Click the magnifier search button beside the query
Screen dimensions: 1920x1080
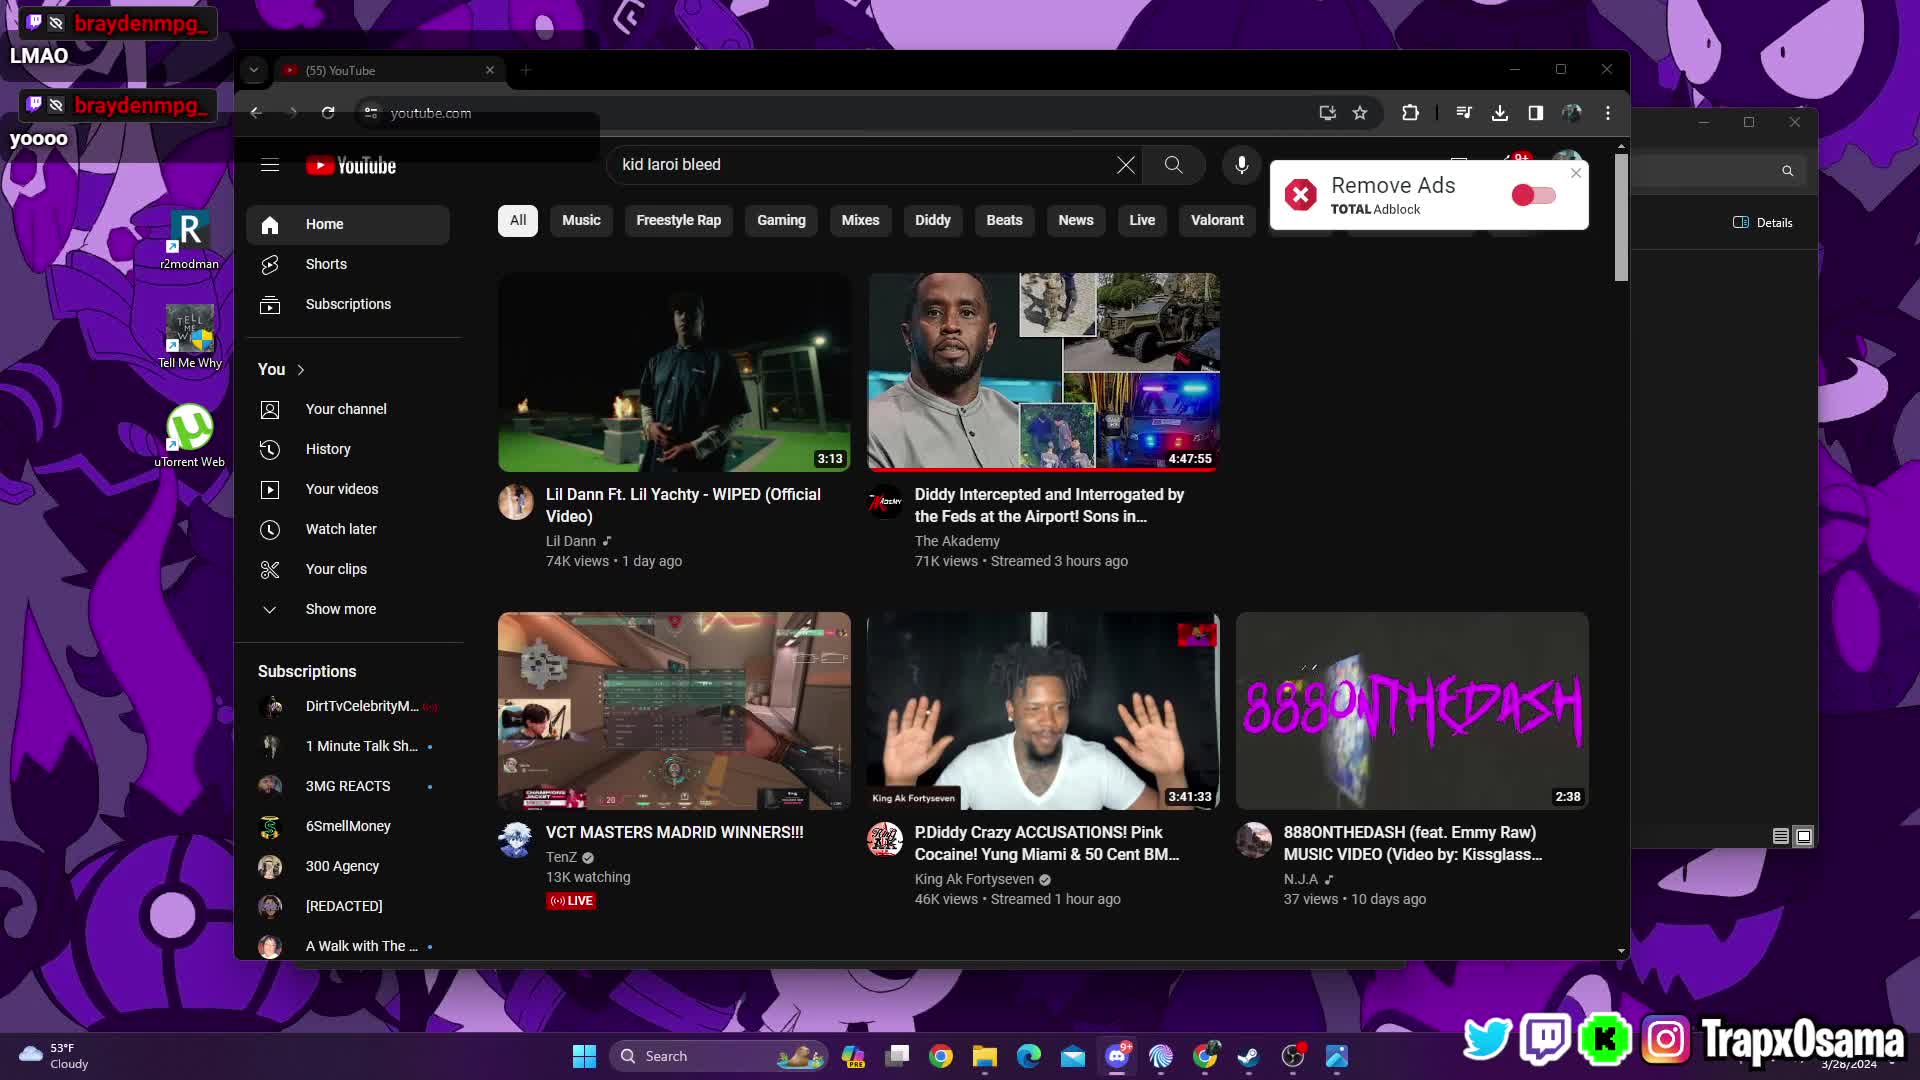click(x=1174, y=165)
